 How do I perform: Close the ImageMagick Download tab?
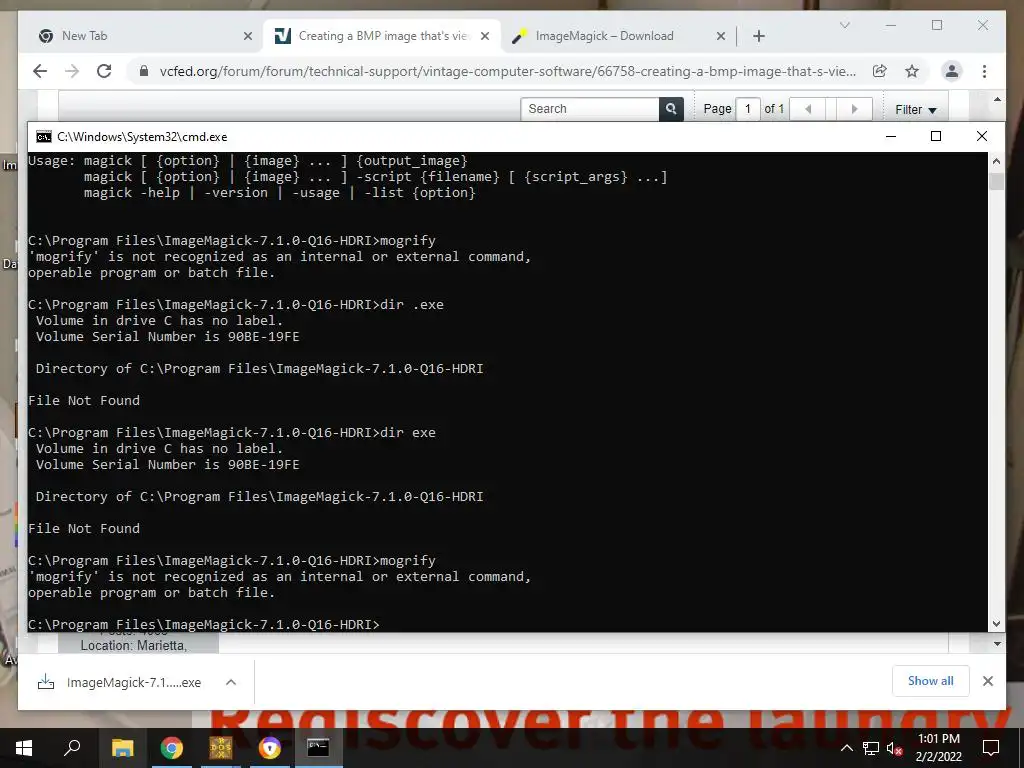[720, 36]
